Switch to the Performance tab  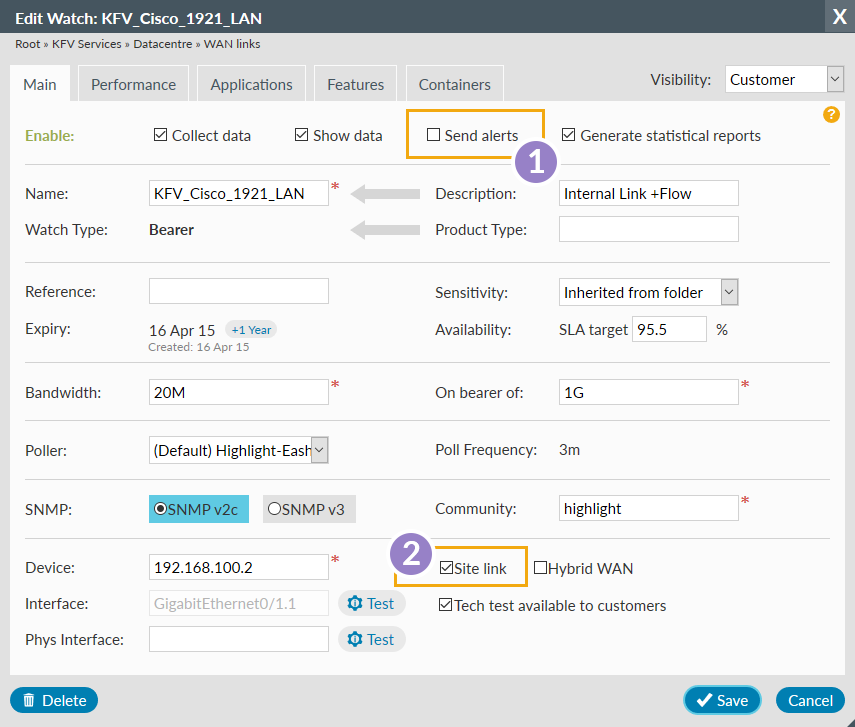(x=133, y=85)
